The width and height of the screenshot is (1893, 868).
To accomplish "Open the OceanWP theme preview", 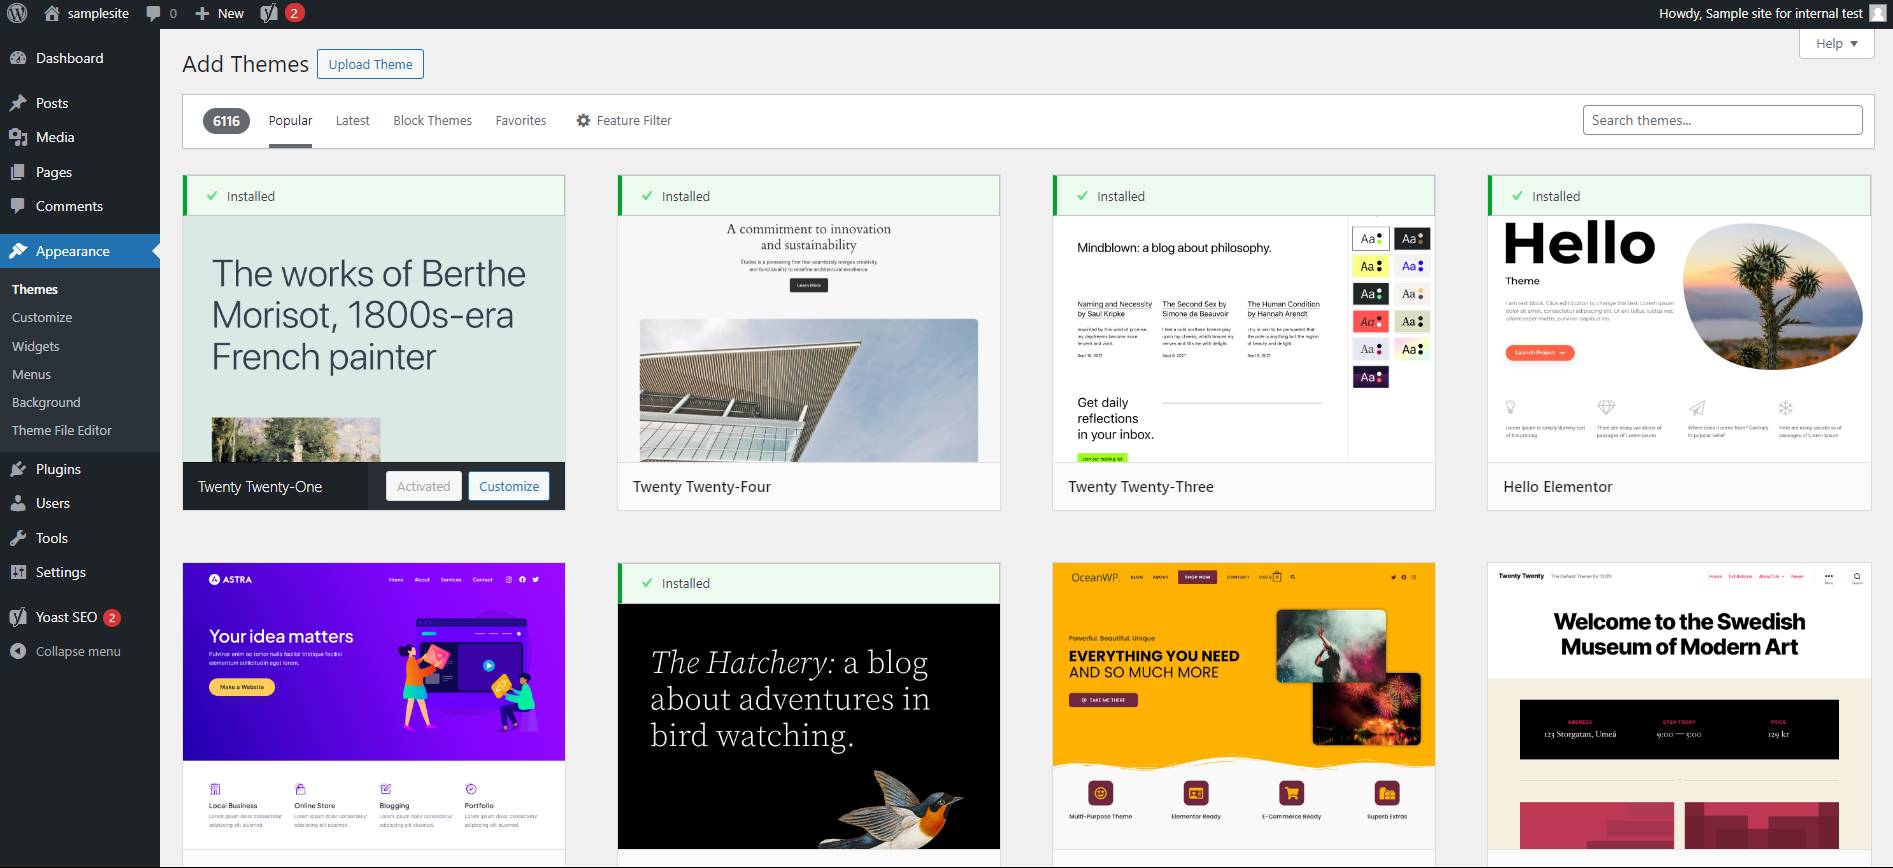I will point(1244,706).
